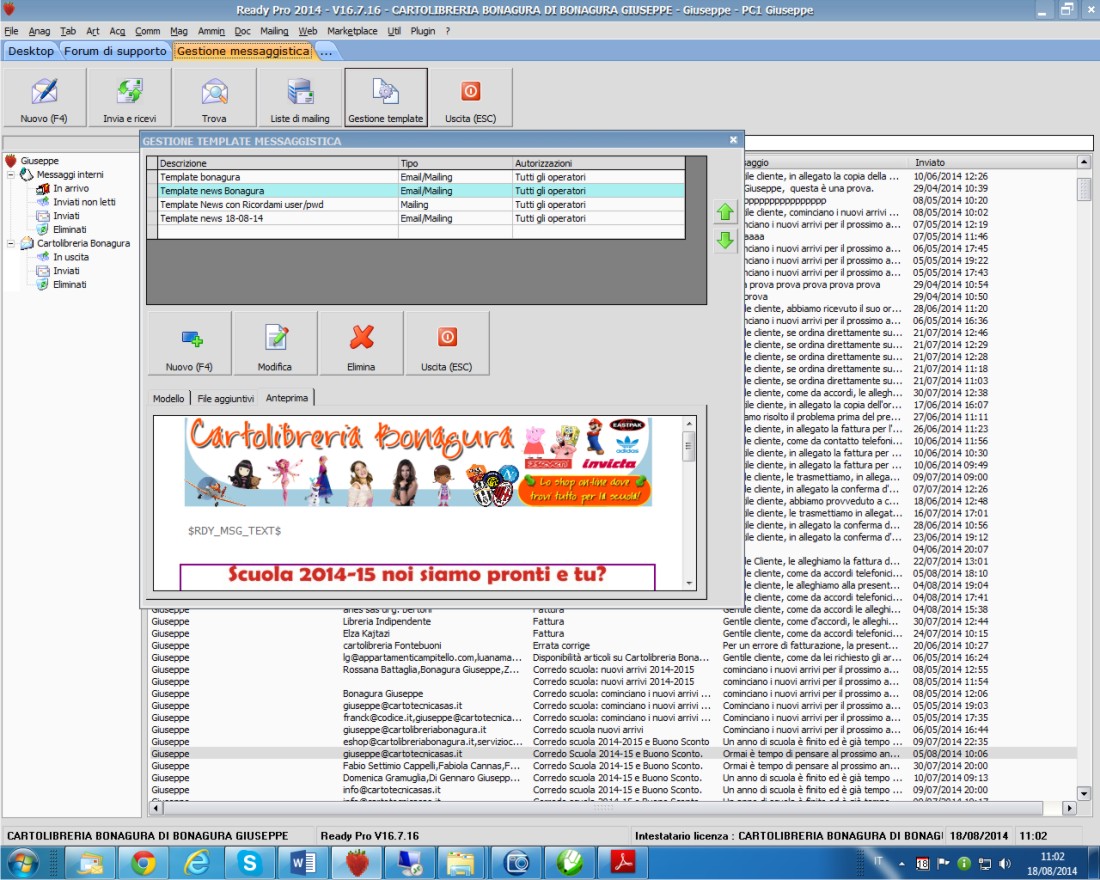Select the cartolibreria Fontebuoni Errata corrige row
This screenshot has width=1100, height=880.
612,646
